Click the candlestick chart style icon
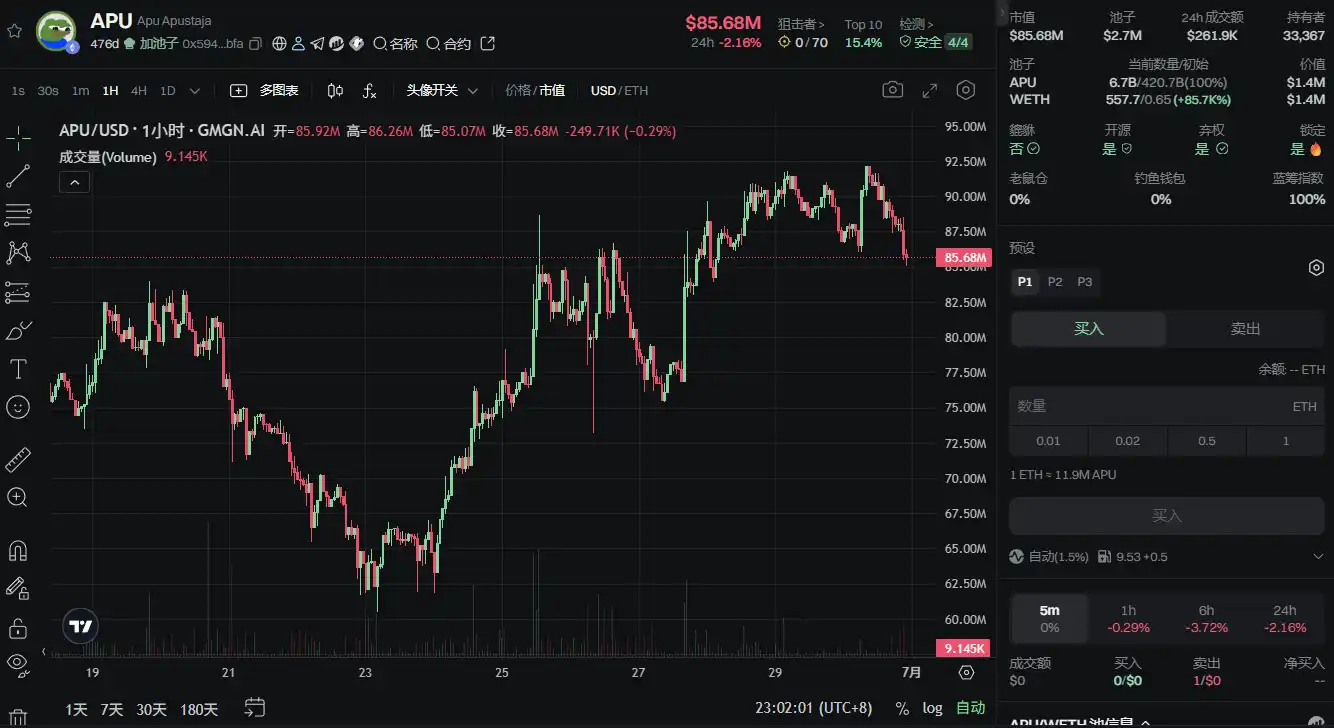 click(335, 91)
